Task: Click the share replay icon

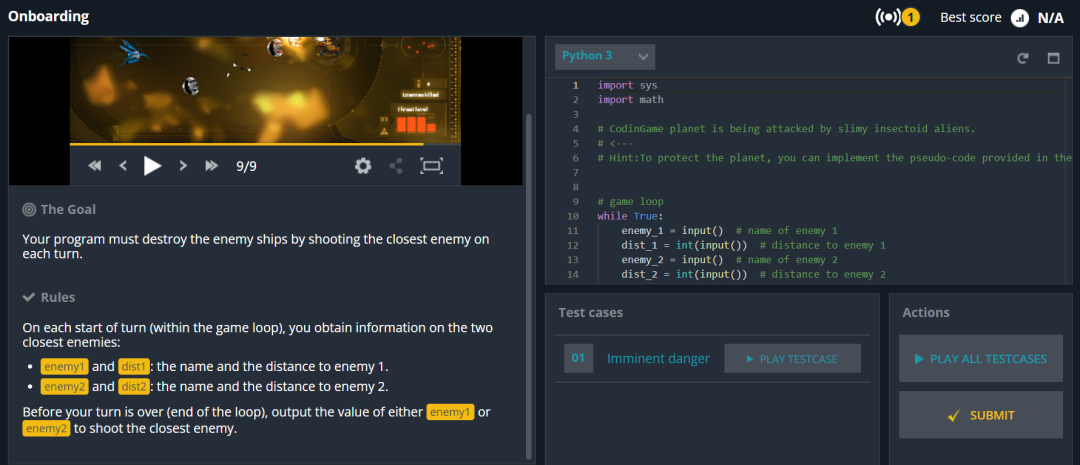Action: tap(396, 166)
